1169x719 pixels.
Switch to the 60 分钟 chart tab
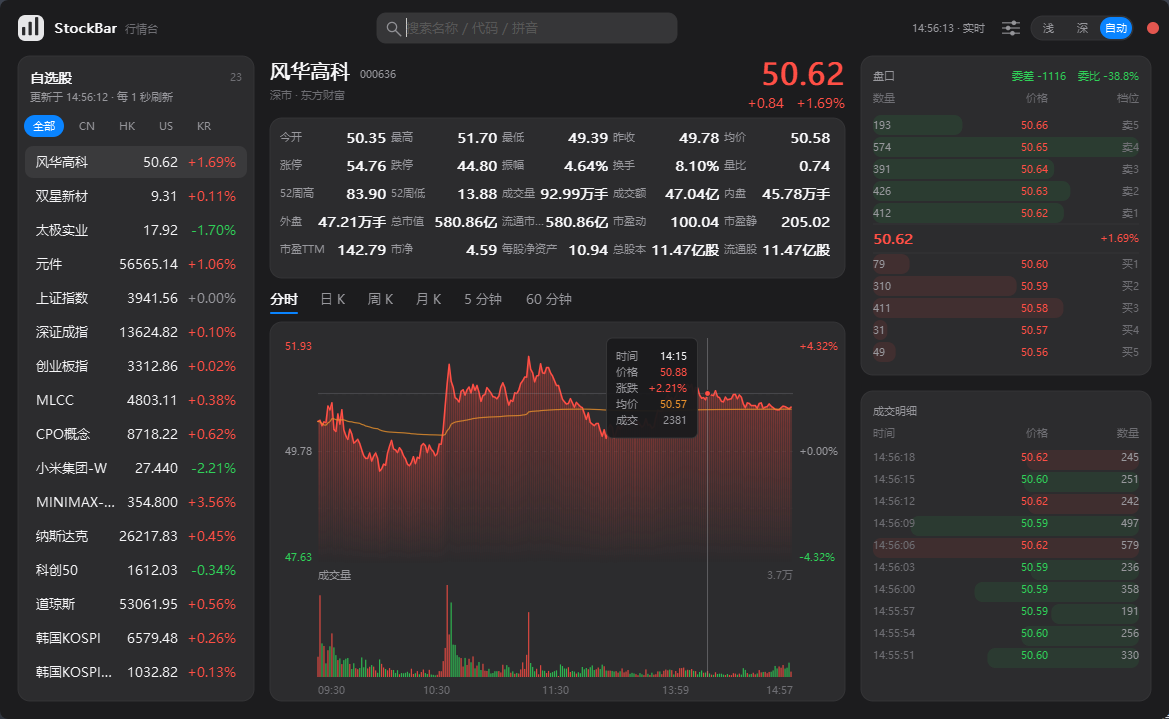[x=549, y=299]
